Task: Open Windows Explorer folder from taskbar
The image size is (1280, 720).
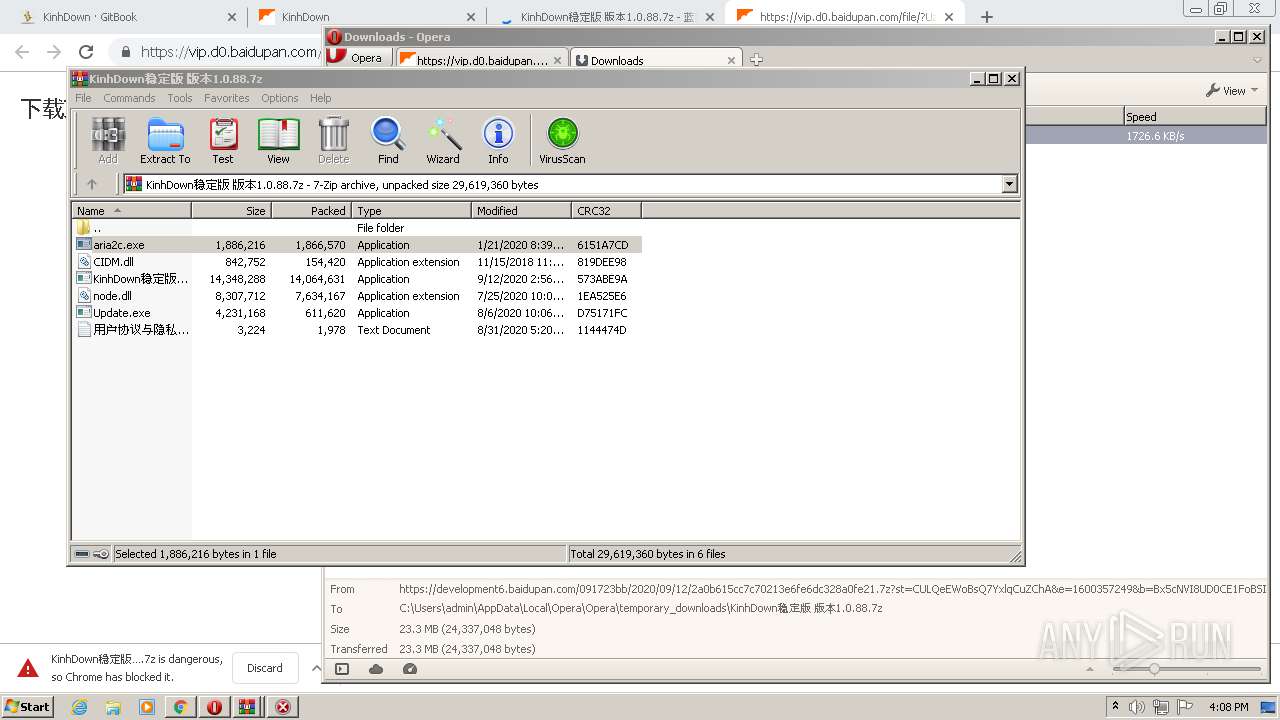Action: (113, 707)
